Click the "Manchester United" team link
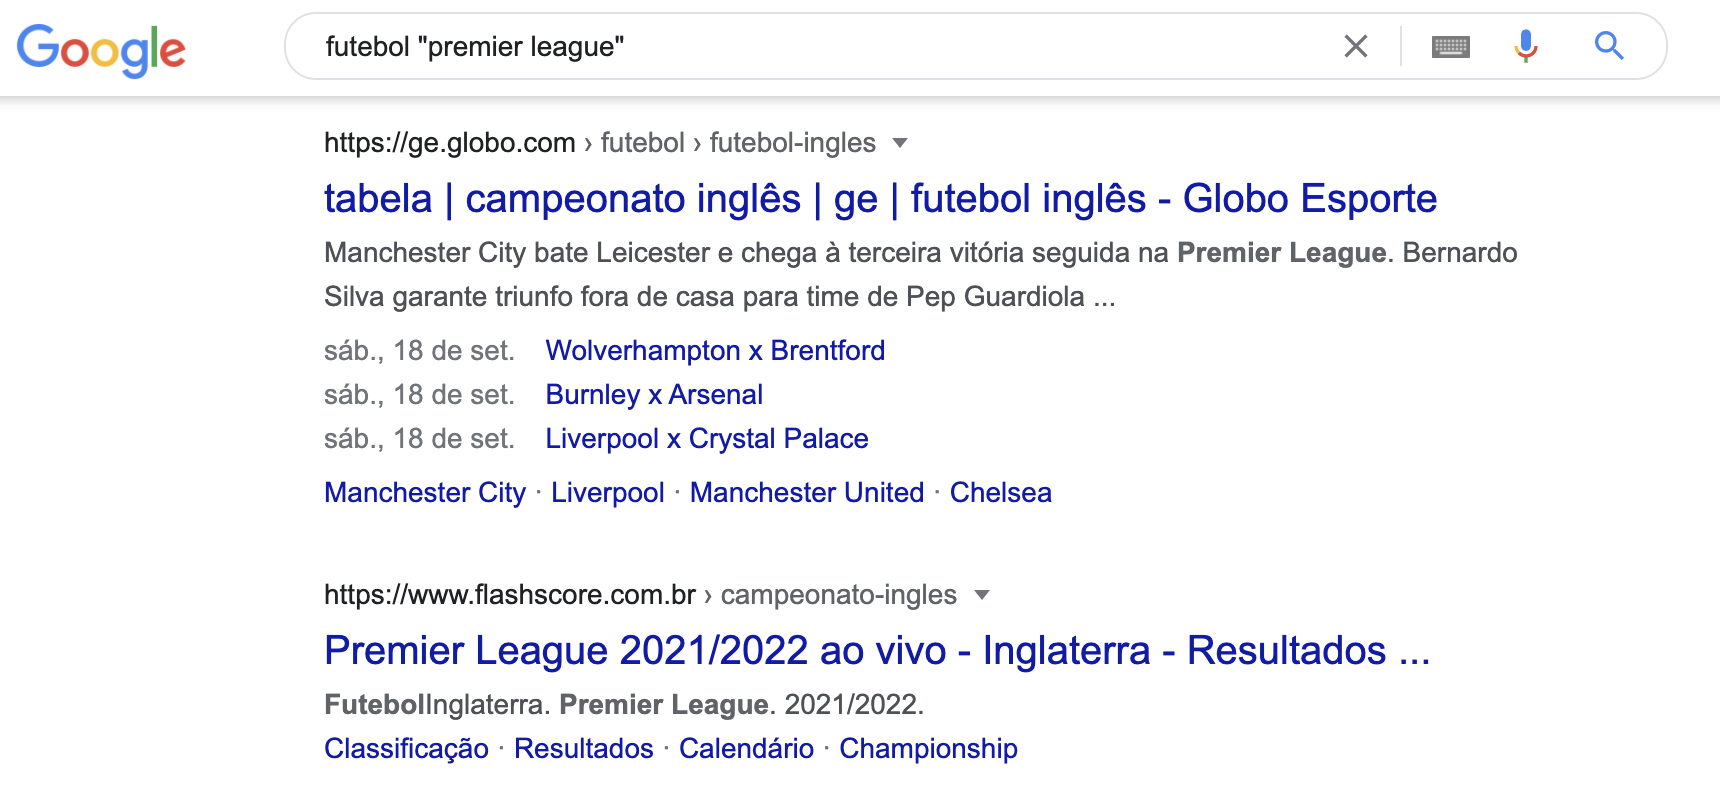This screenshot has height=800, width=1720. pos(806,492)
